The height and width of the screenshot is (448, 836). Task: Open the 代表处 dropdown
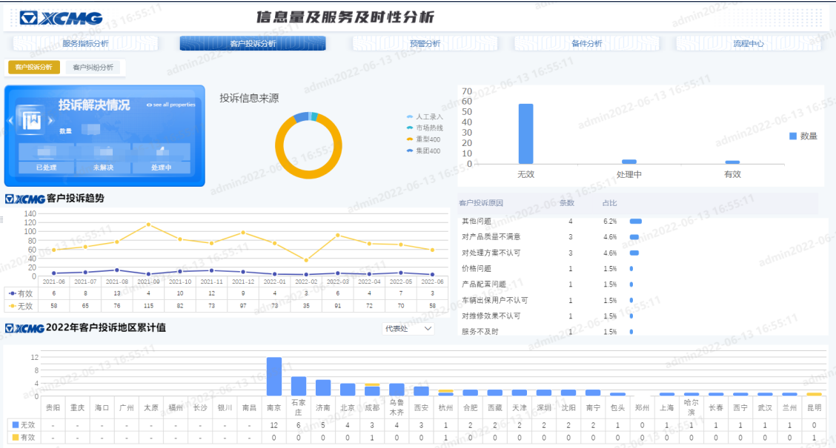(x=408, y=329)
